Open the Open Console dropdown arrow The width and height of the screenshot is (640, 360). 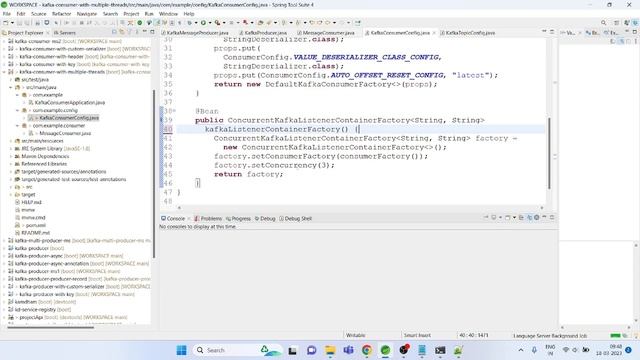(514, 218)
